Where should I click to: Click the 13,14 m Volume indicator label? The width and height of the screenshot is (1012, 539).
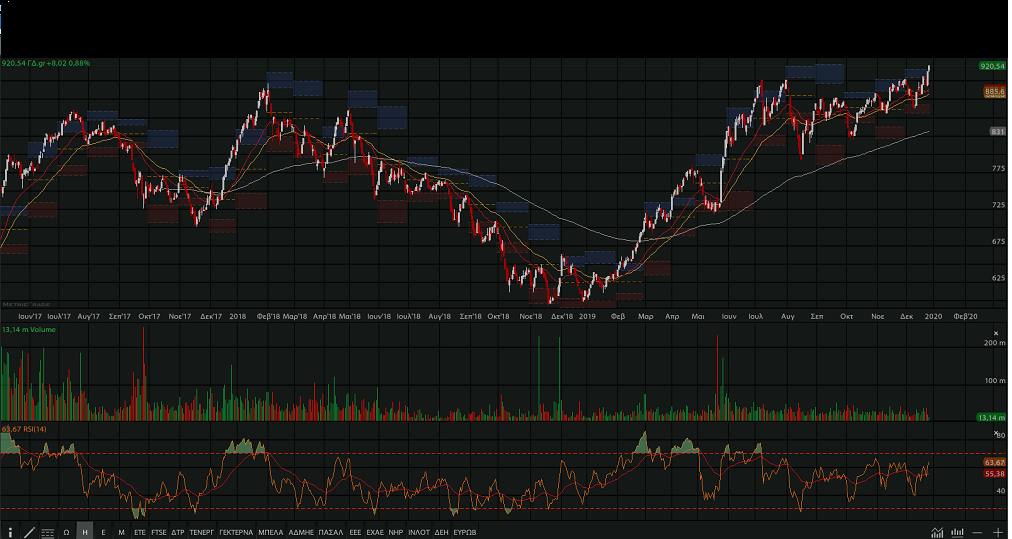[28, 329]
